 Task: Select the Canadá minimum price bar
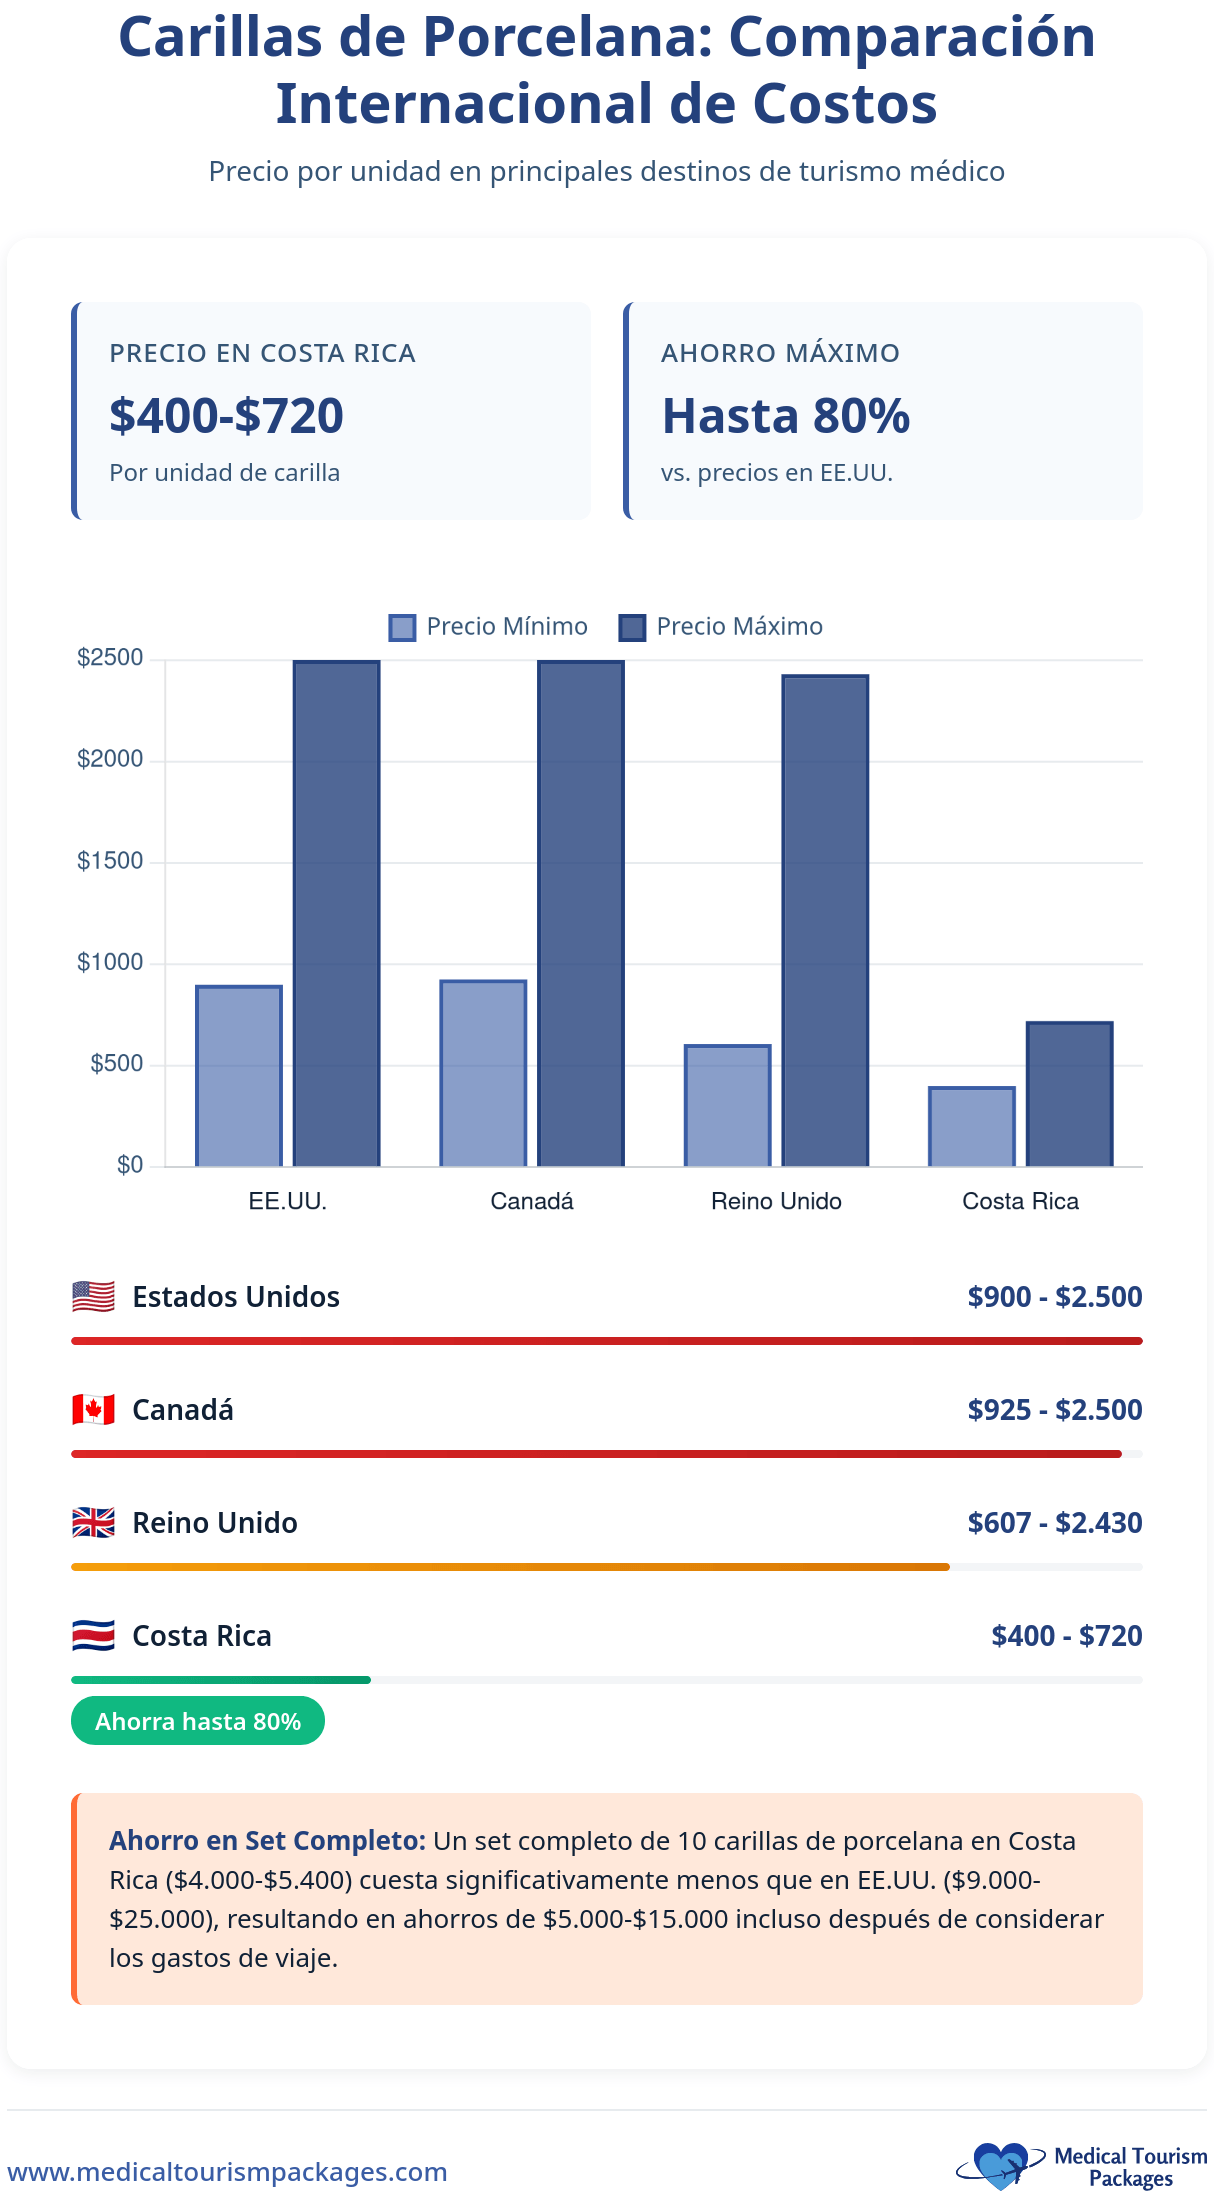click(483, 1072)
